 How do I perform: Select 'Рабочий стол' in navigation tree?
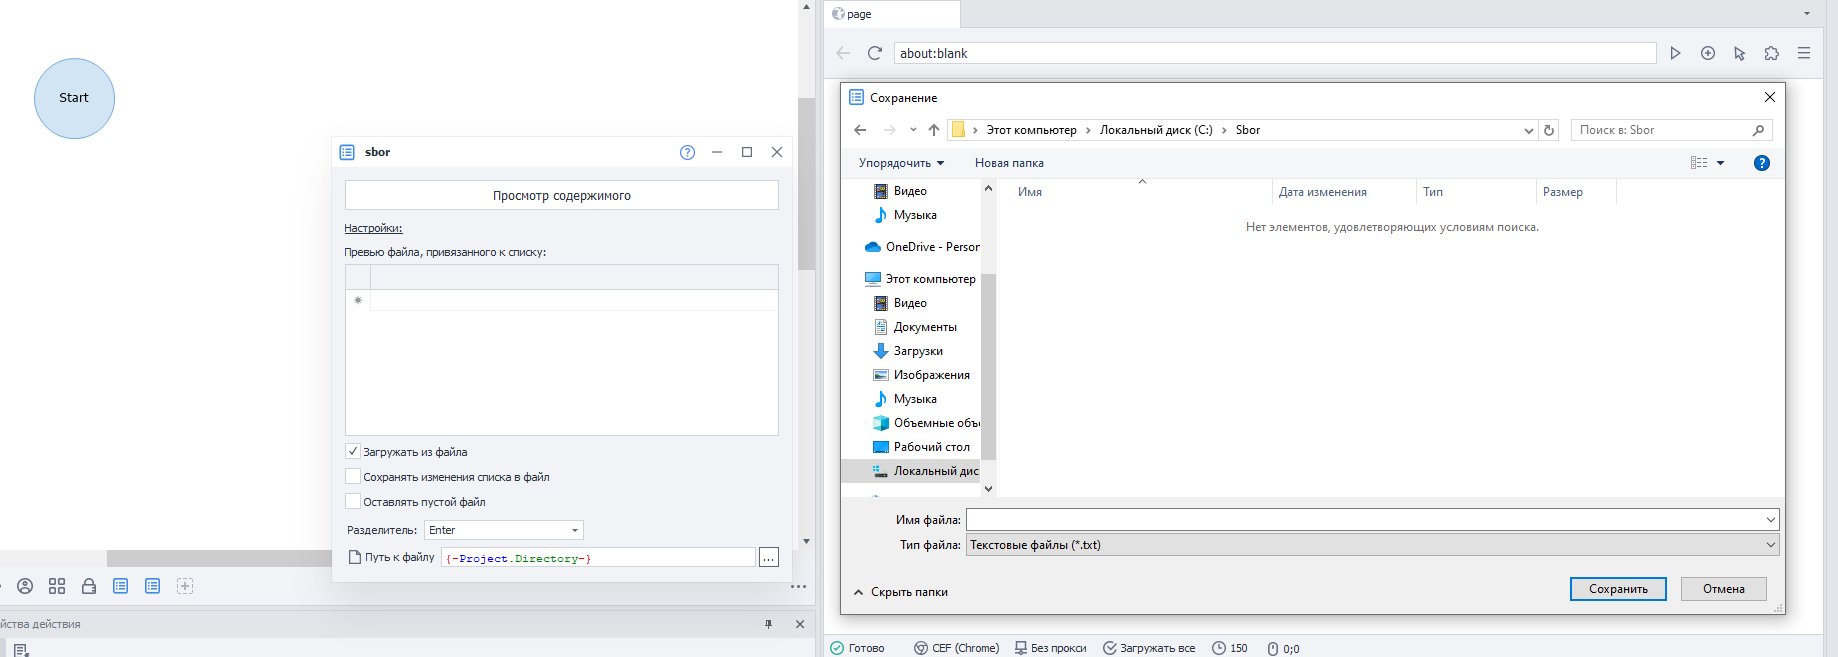coord(921,447)
